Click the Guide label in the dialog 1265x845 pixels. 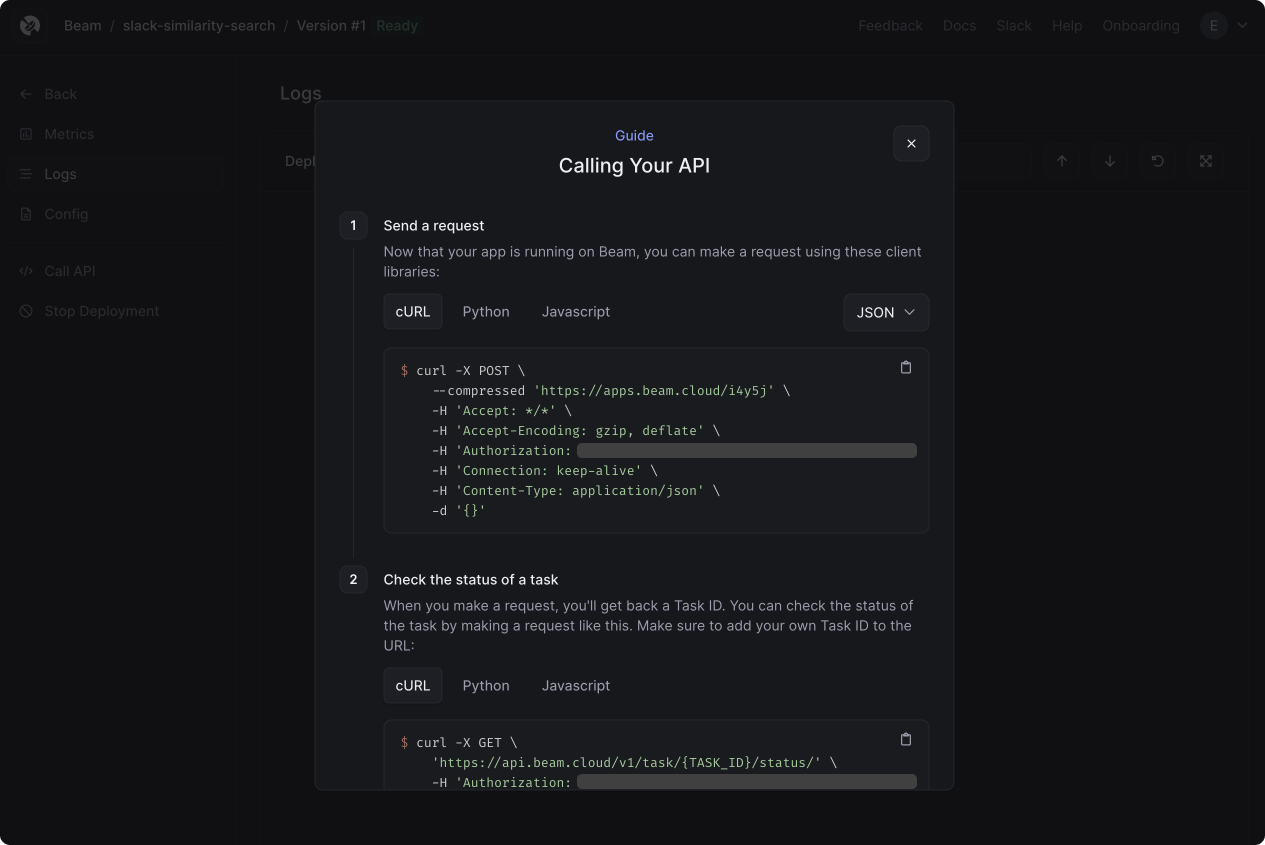pyautogui.click(x=634, y=136)
